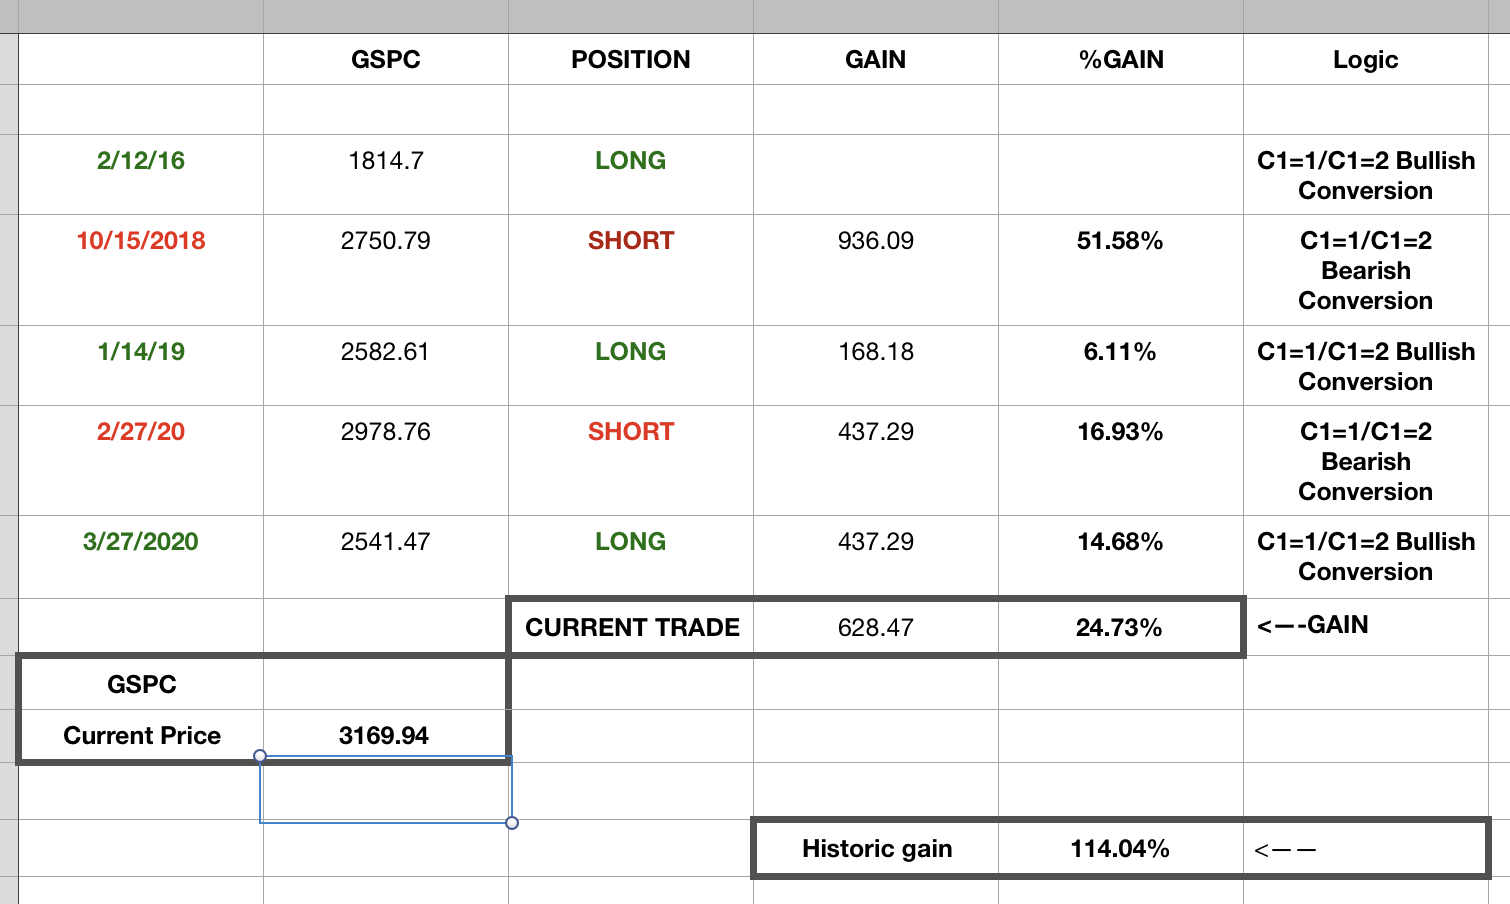1510x904 pixels.
Task: Select SHORT position in the 10/15/2018 row
Action: (630, 241)
